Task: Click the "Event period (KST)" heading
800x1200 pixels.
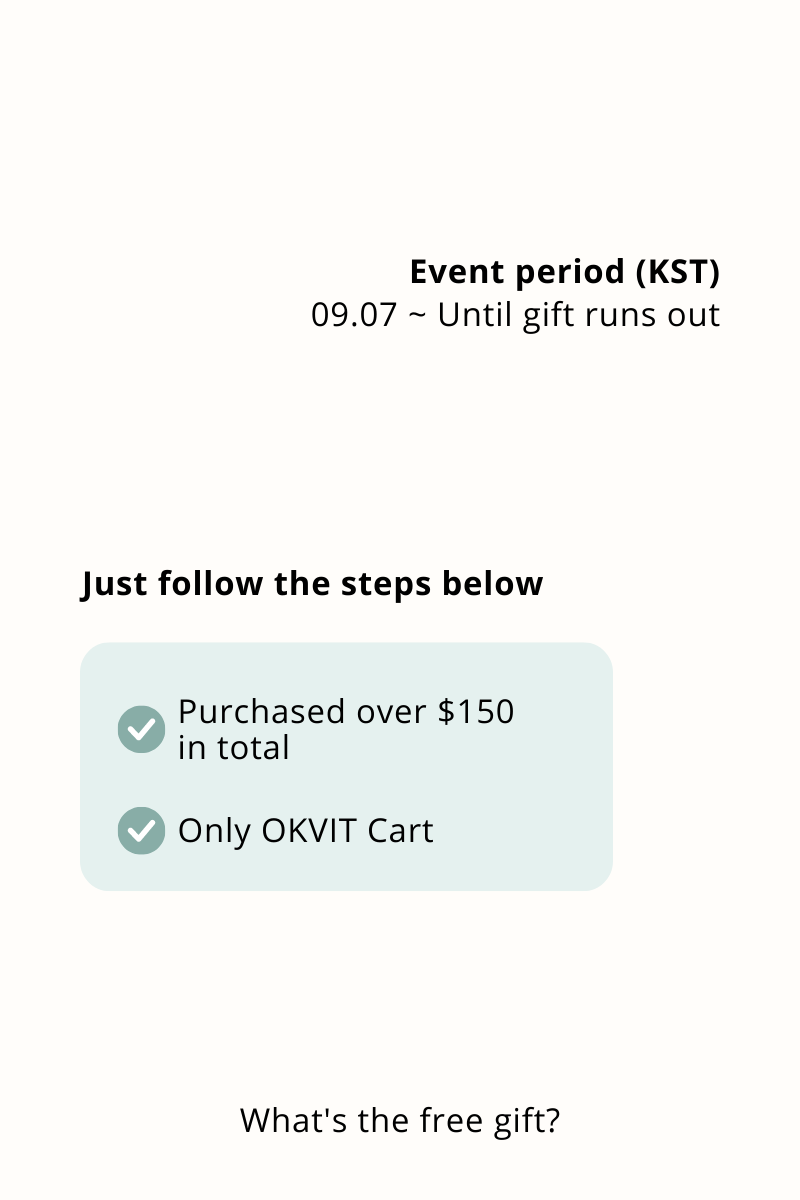Action: coord(564,272)
